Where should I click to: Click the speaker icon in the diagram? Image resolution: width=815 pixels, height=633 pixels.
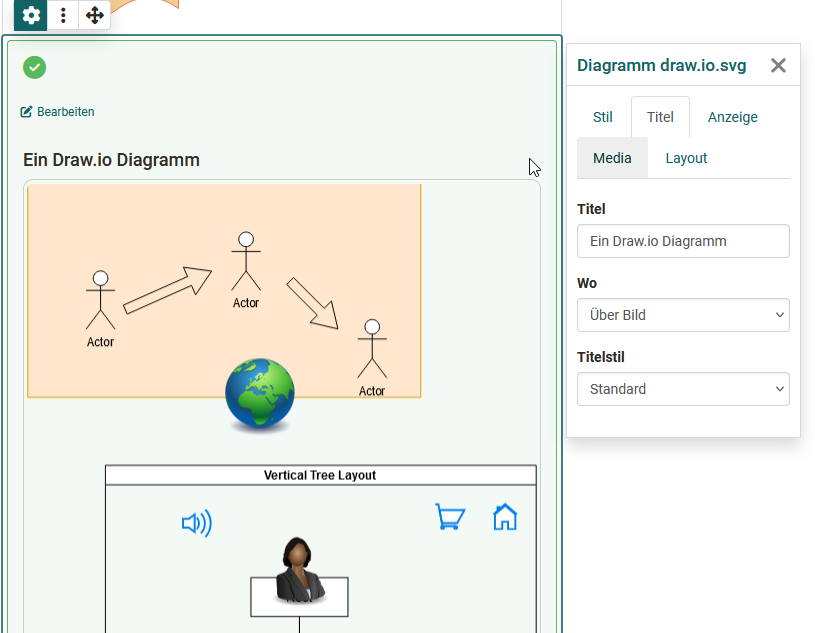pyautogui.click(x=197, y=522)
